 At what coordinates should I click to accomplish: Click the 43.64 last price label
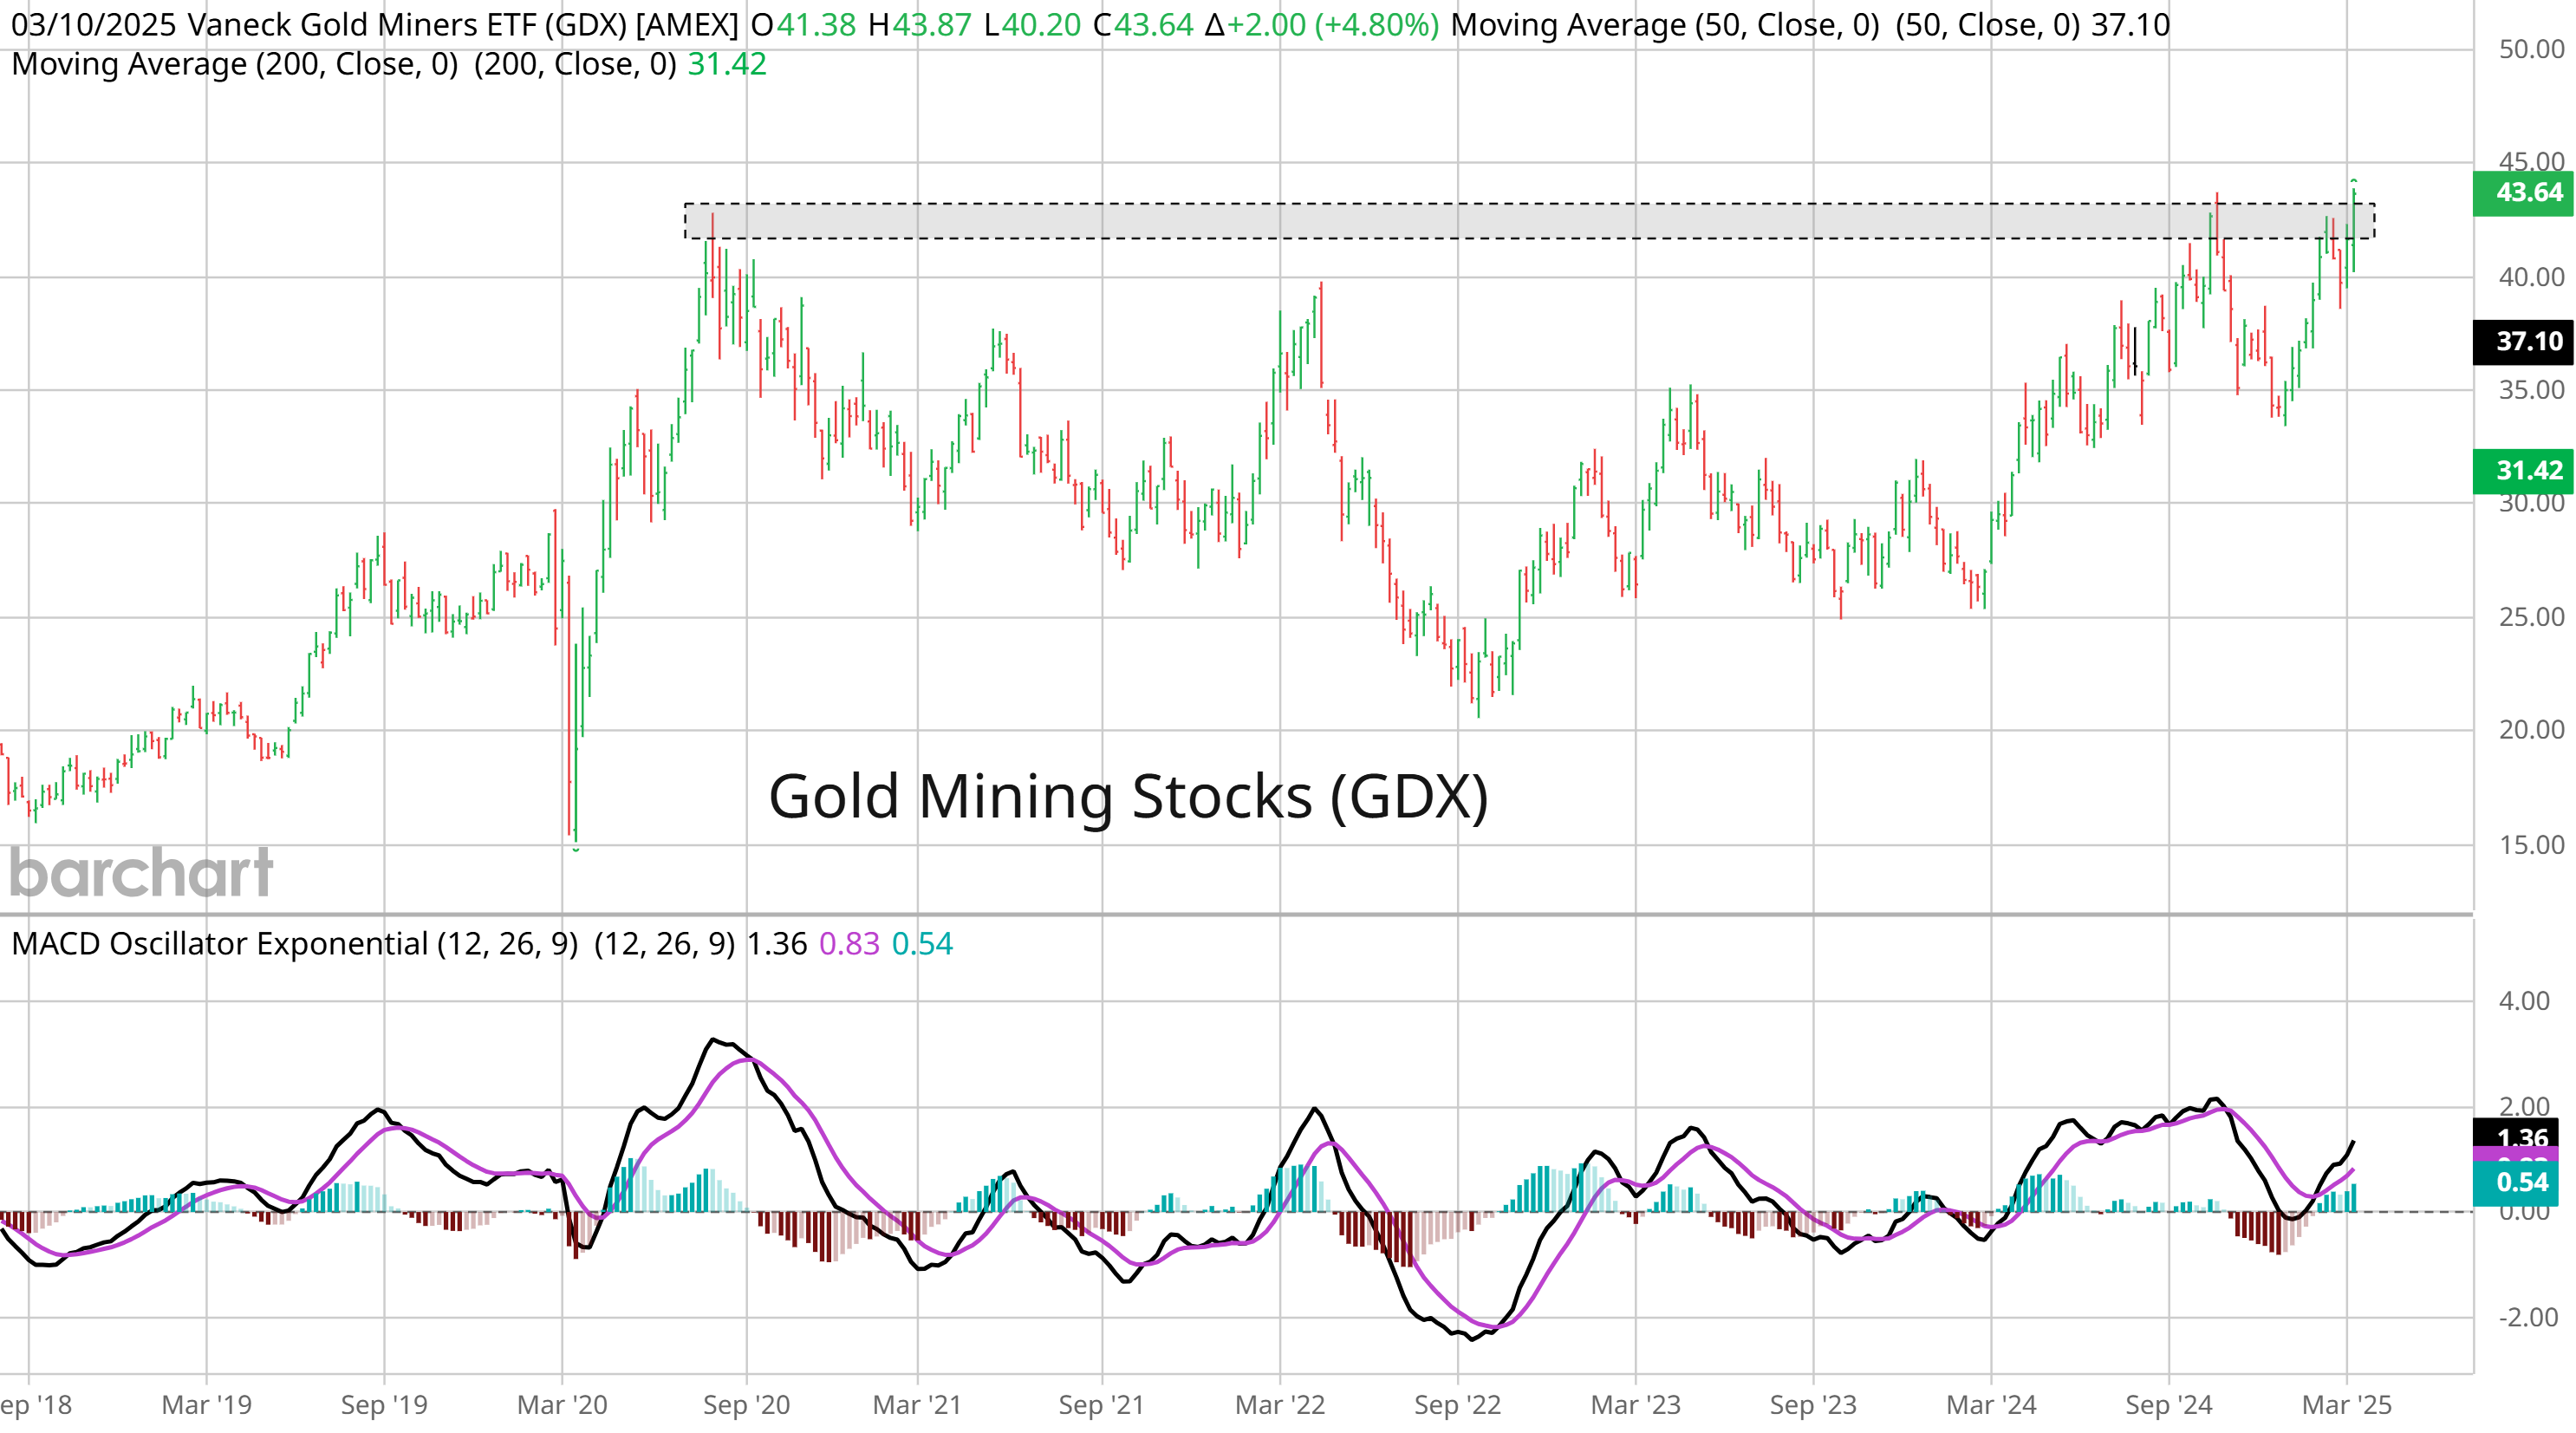(2522, 193)
